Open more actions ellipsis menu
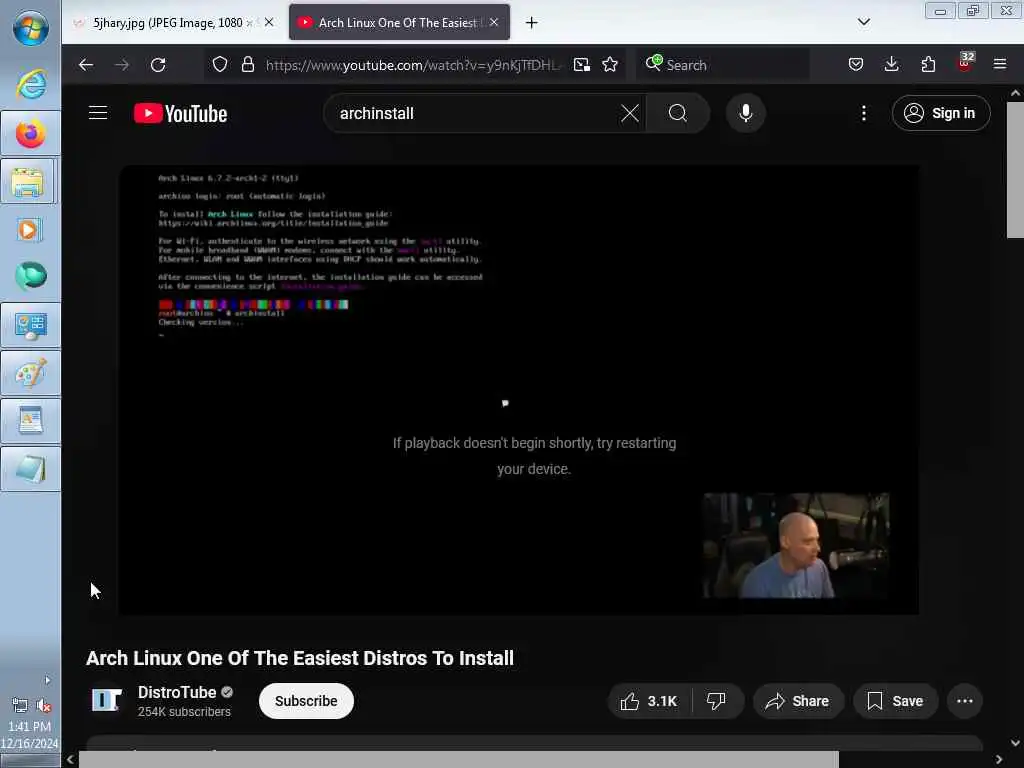This screenshot has height=768, width=1024. tap(965, 701)
